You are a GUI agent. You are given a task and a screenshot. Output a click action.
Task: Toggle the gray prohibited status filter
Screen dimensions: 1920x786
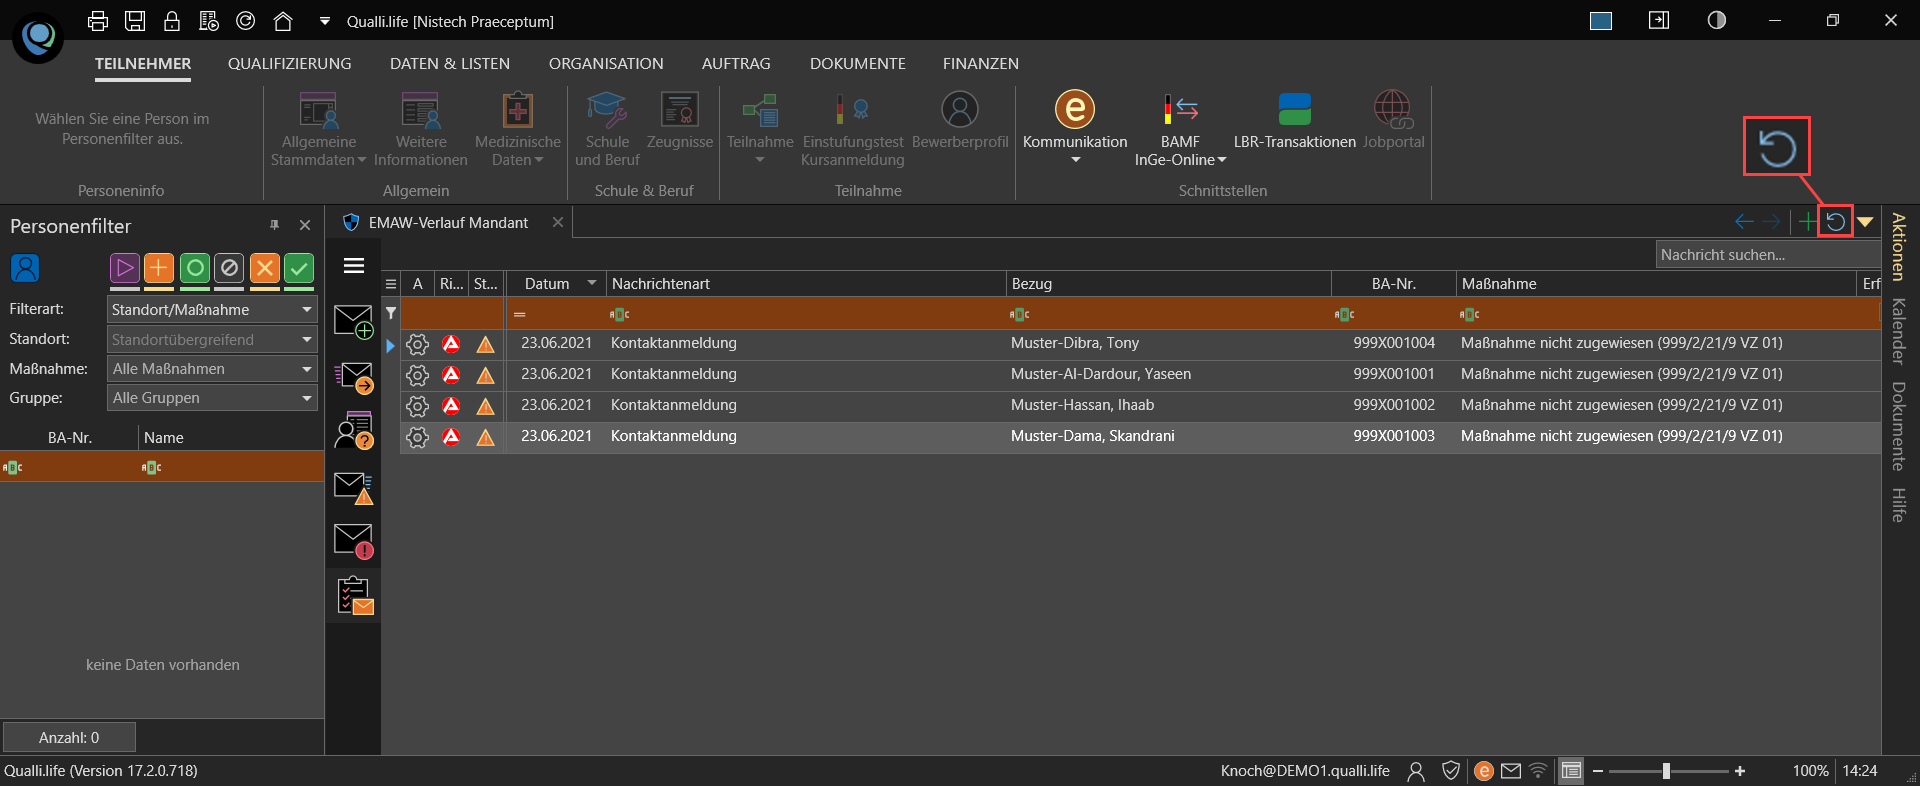pos(229,268)
